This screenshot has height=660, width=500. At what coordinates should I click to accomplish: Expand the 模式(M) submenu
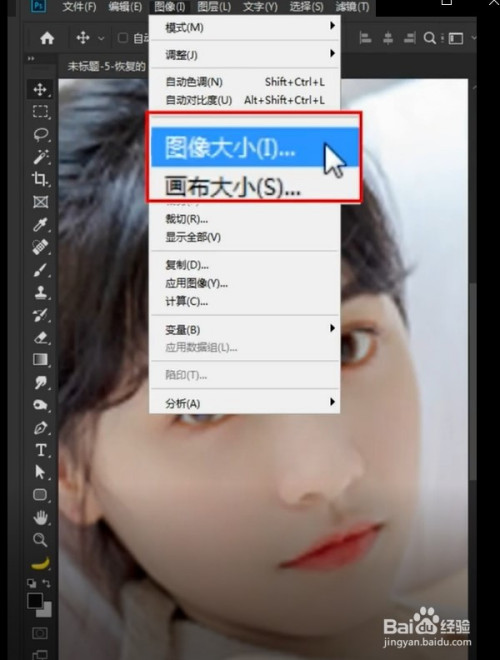245,27
